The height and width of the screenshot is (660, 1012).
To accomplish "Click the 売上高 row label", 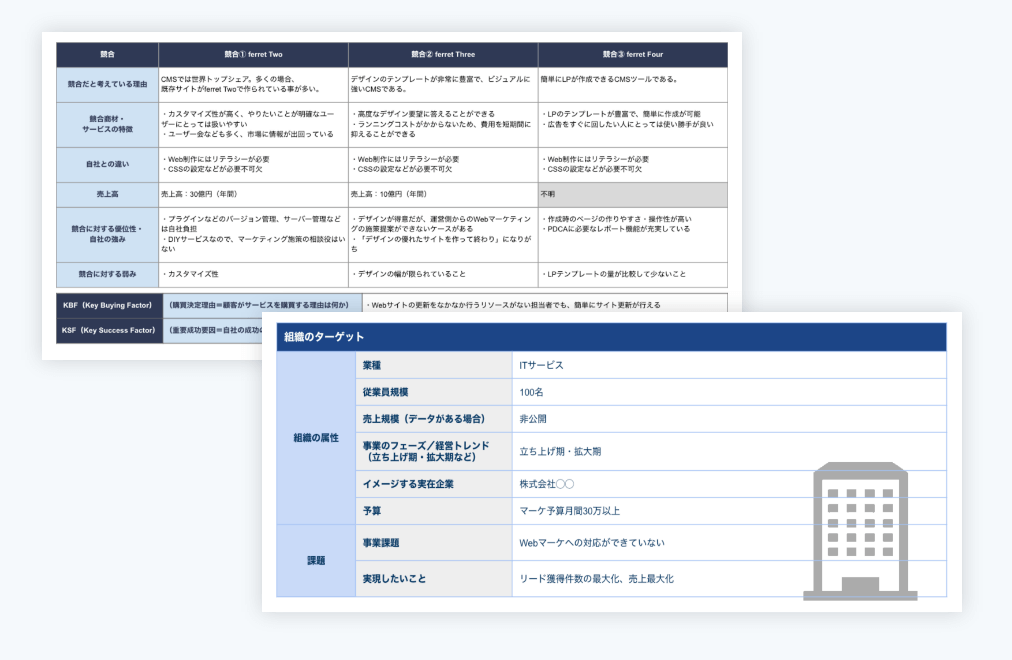I will tap(107, 194).
